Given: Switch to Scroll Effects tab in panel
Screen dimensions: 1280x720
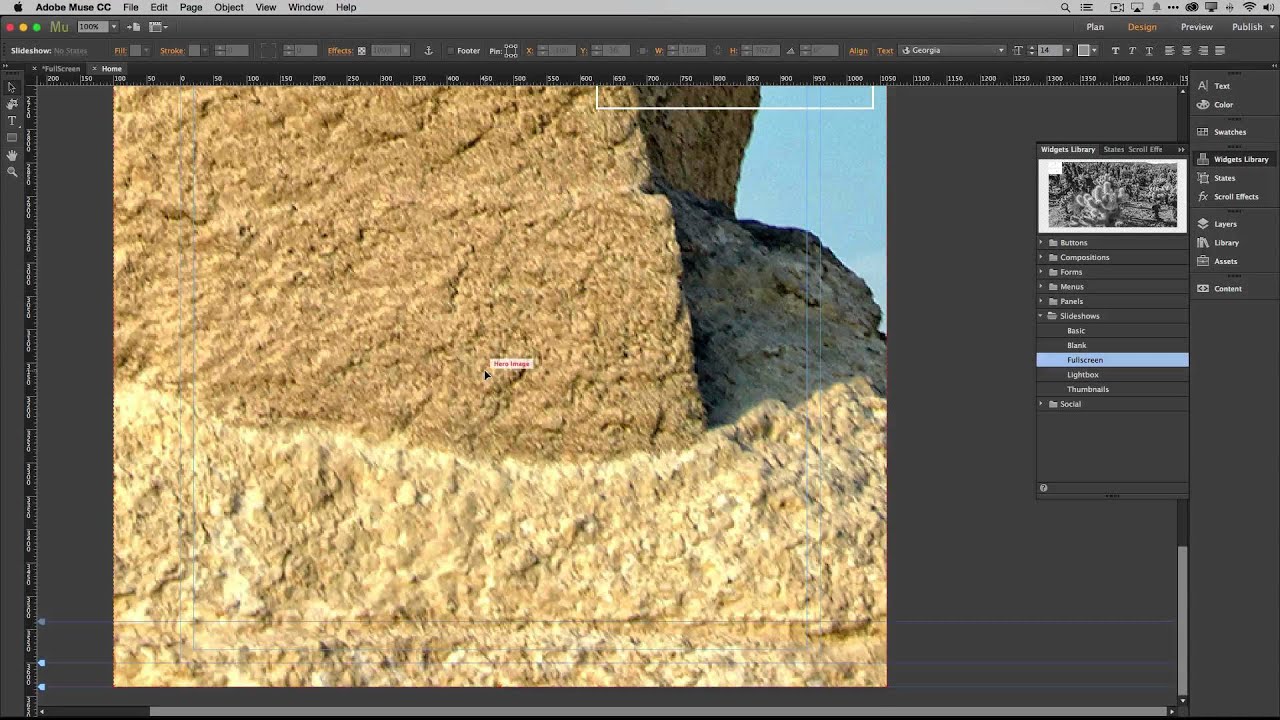Looking at the screenshot, I should (x=1145, y=149).
